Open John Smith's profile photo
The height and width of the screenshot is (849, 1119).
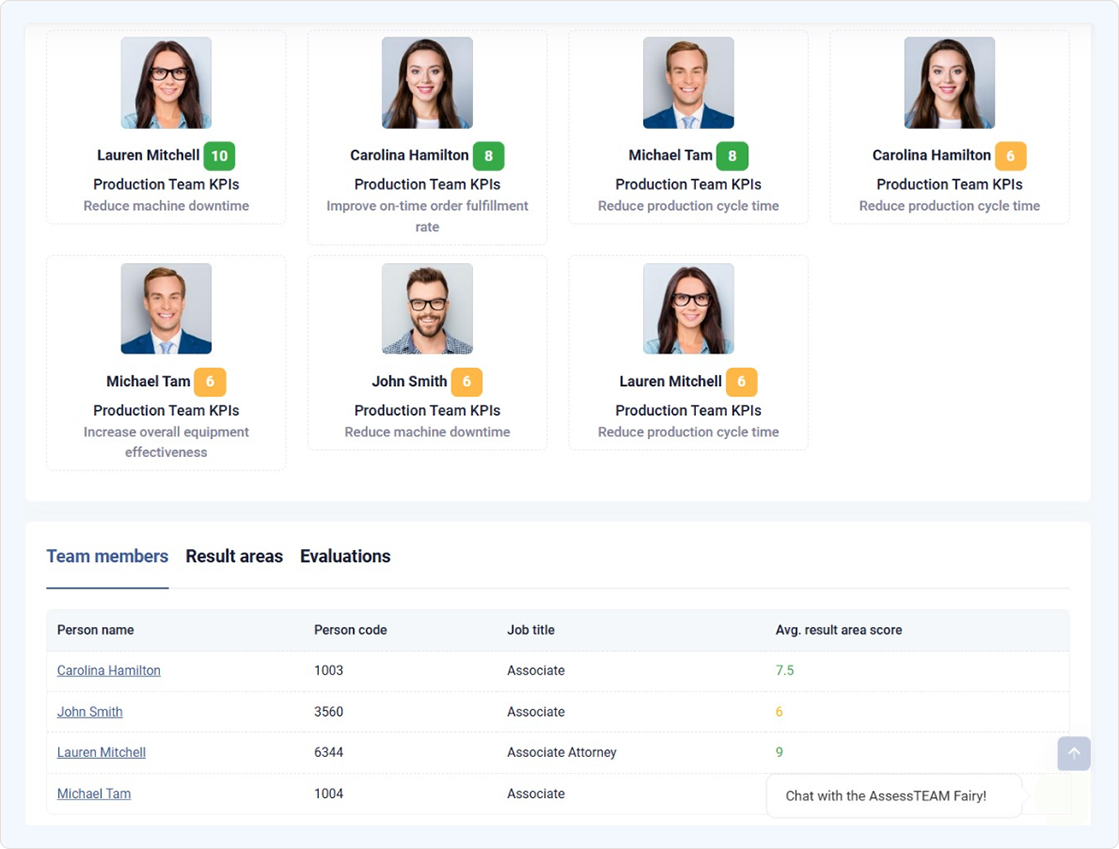(427, 309)
